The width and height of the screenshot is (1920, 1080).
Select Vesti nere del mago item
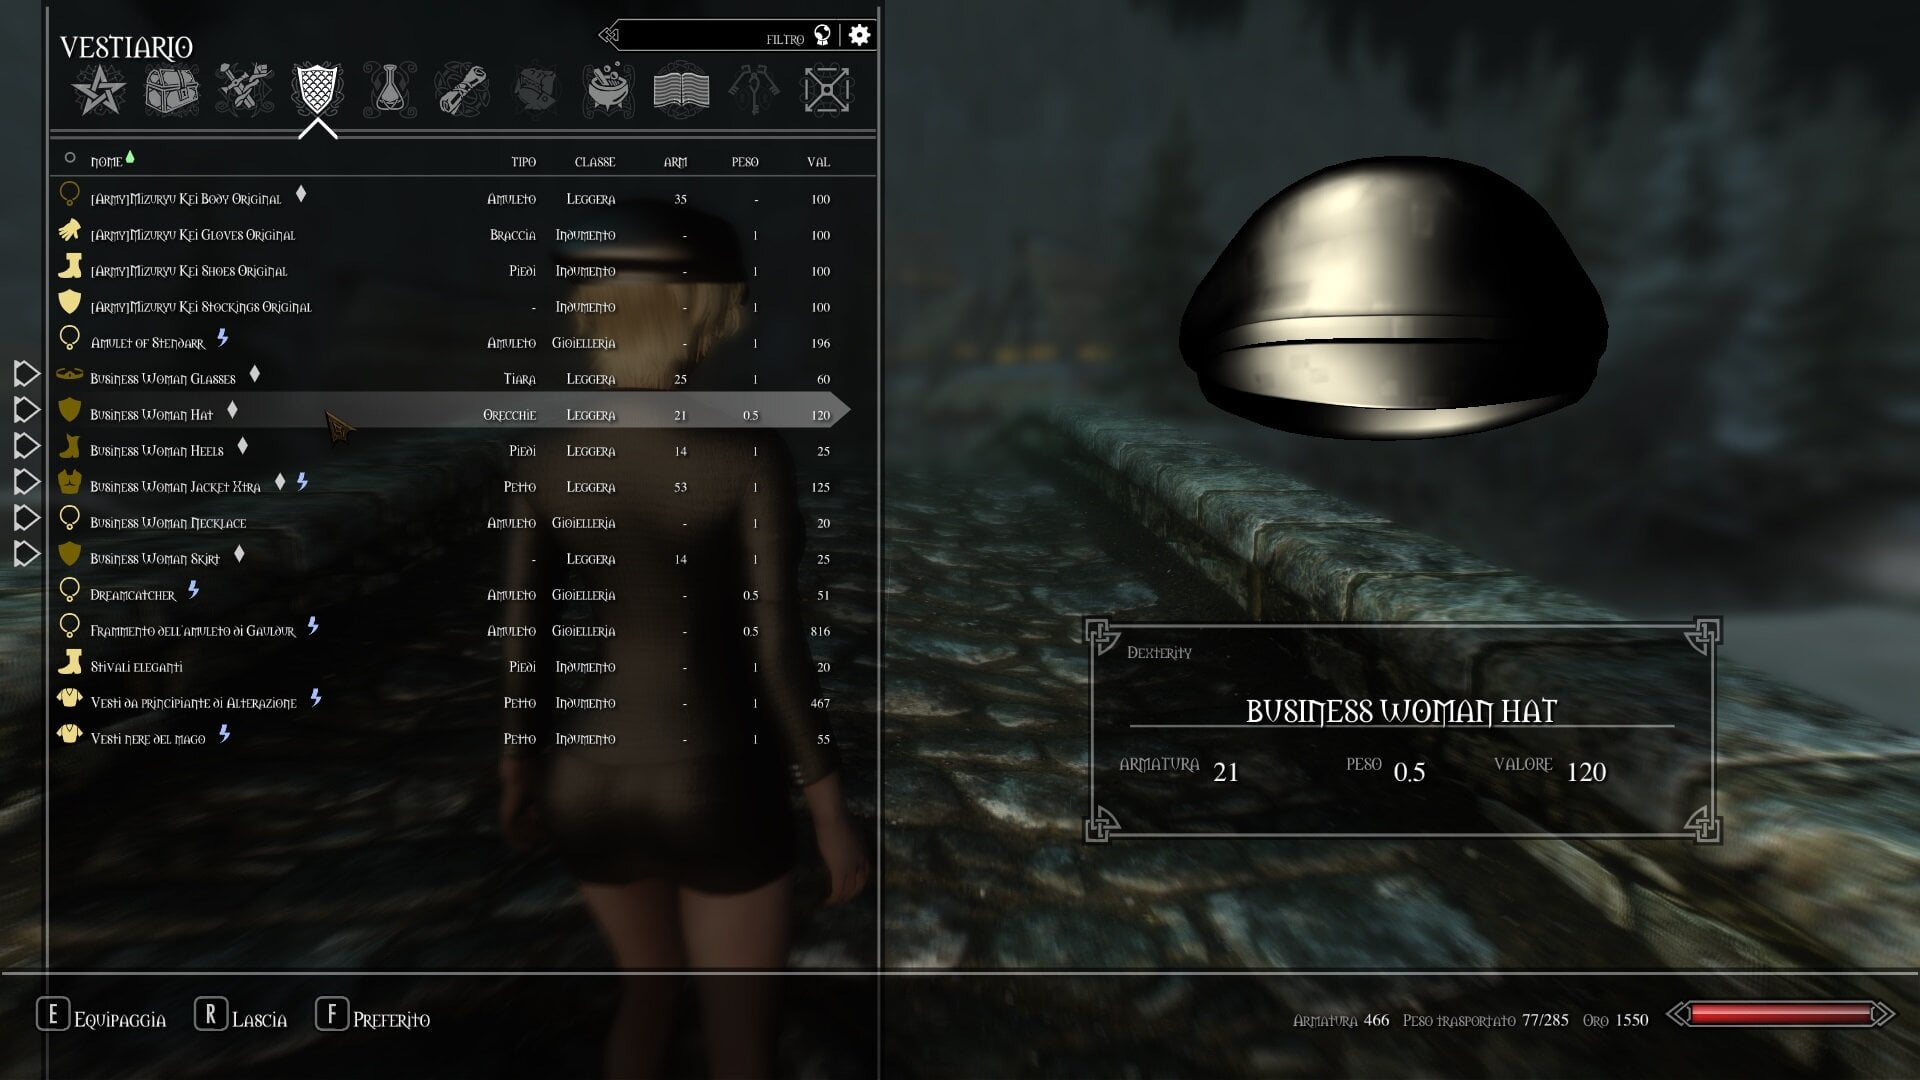[x=450, y=738]
